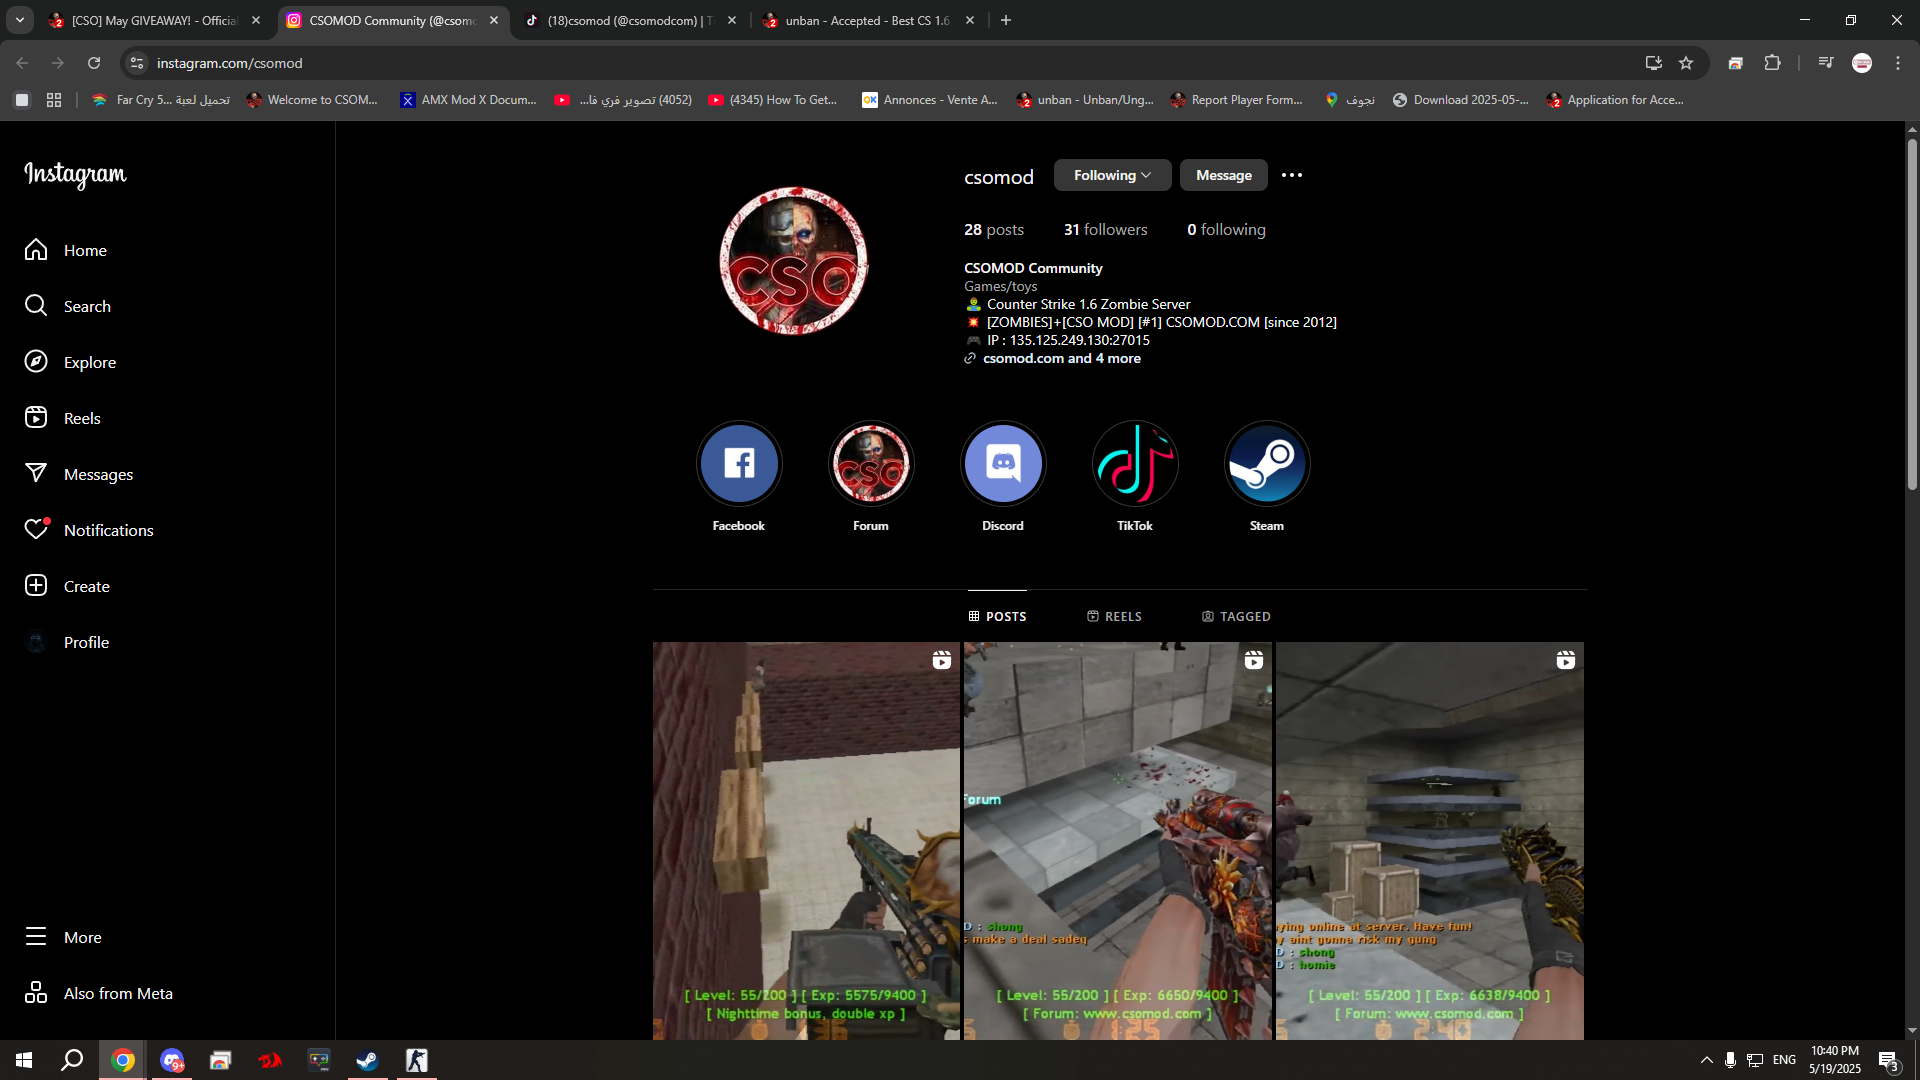This screenshot has height=1080, width=1920.
Task: Open the TikTok story highlight
Action: click(1134, 464)
